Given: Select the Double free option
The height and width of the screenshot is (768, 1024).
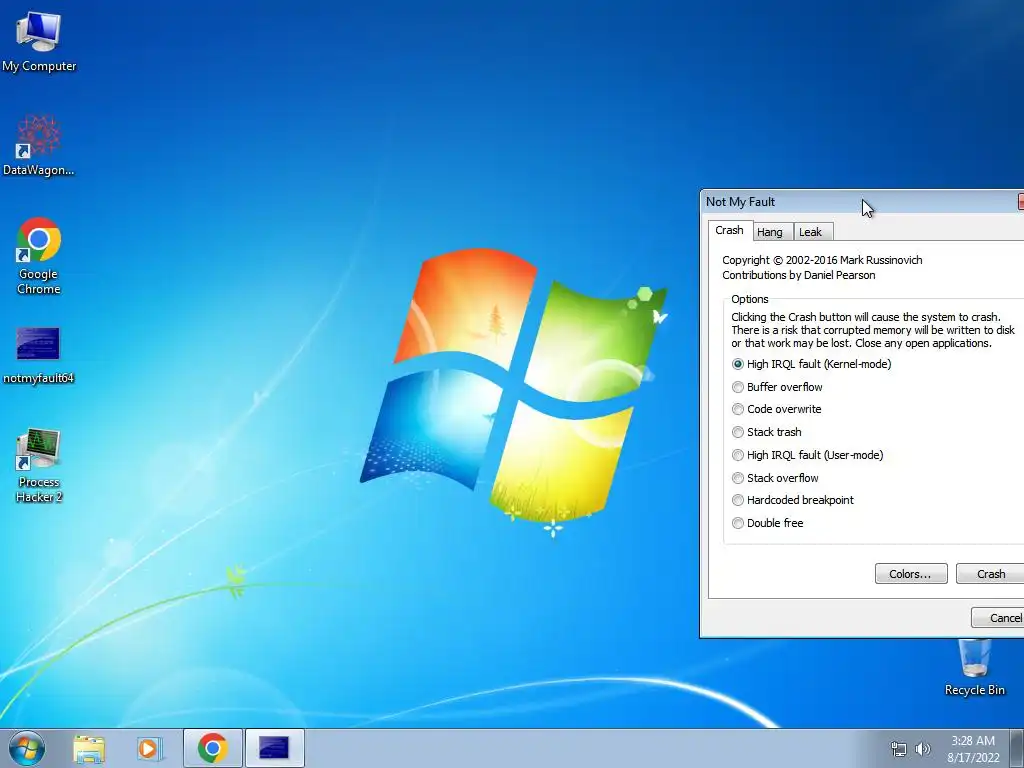Looking at the screenshot, I should pyautogui.click(x=767, y=522).
